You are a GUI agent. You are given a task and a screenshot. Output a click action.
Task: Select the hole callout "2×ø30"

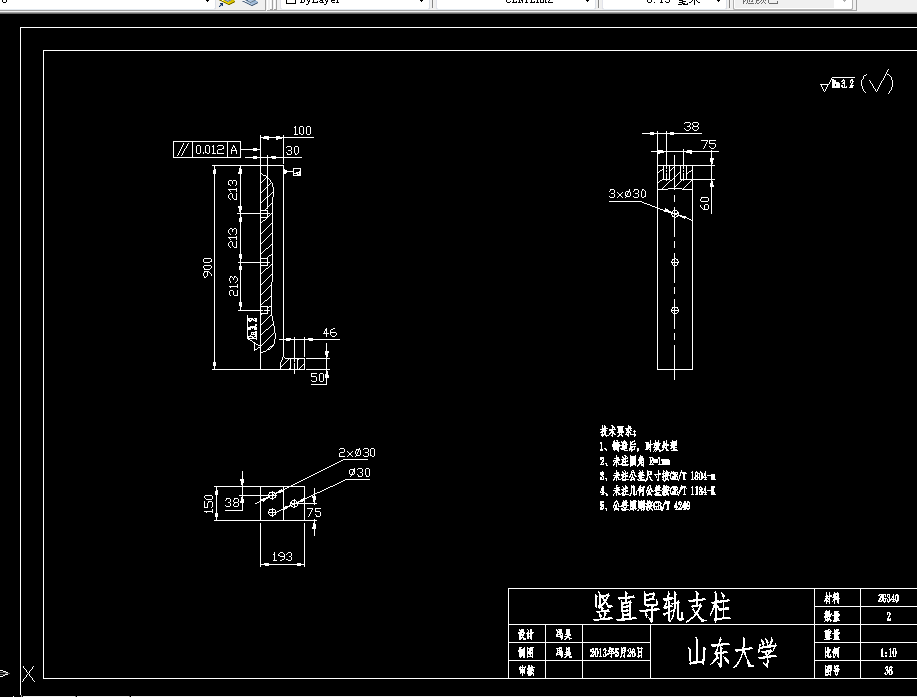coord(357,453)
